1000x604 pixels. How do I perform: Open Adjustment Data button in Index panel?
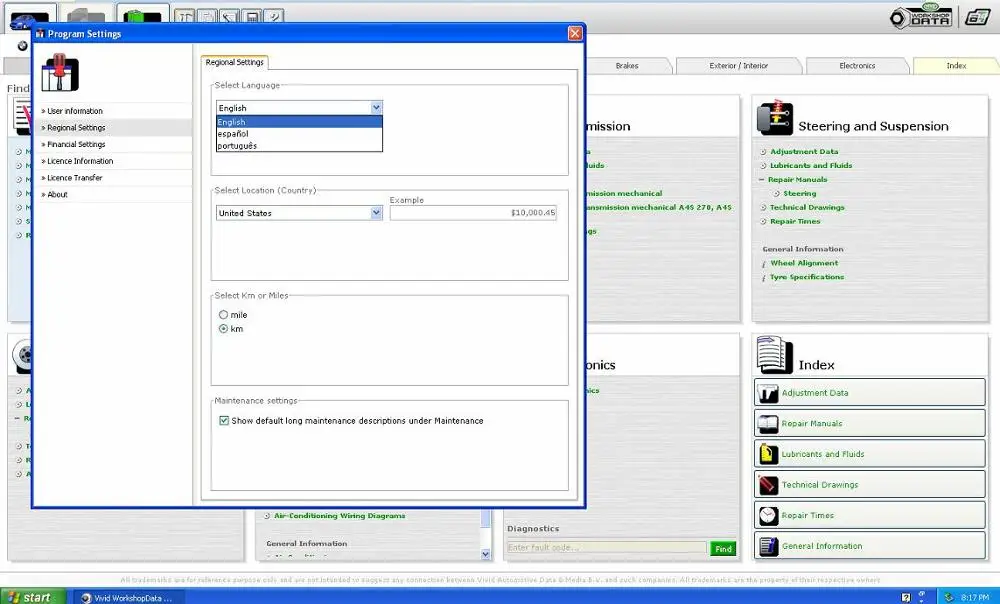(x=870, y=393)
